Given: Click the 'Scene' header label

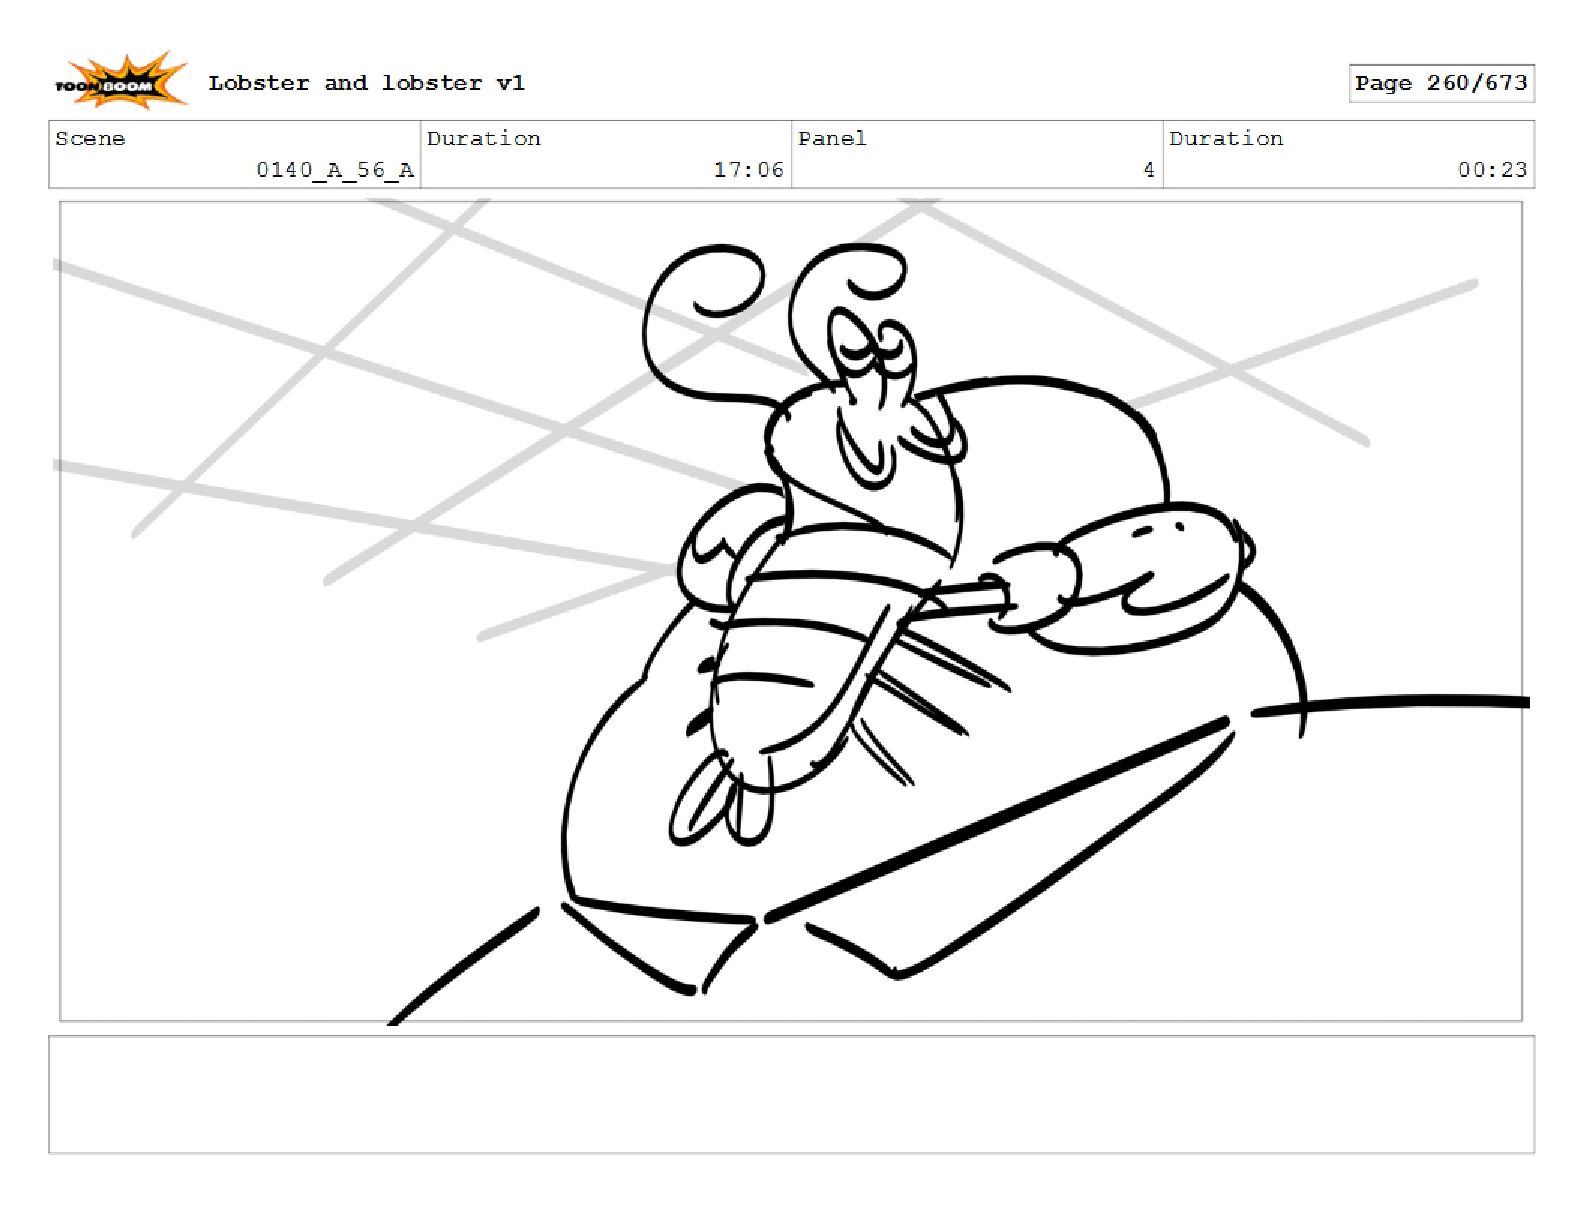Looking at the screenshot, I should (x=90, y=139).
